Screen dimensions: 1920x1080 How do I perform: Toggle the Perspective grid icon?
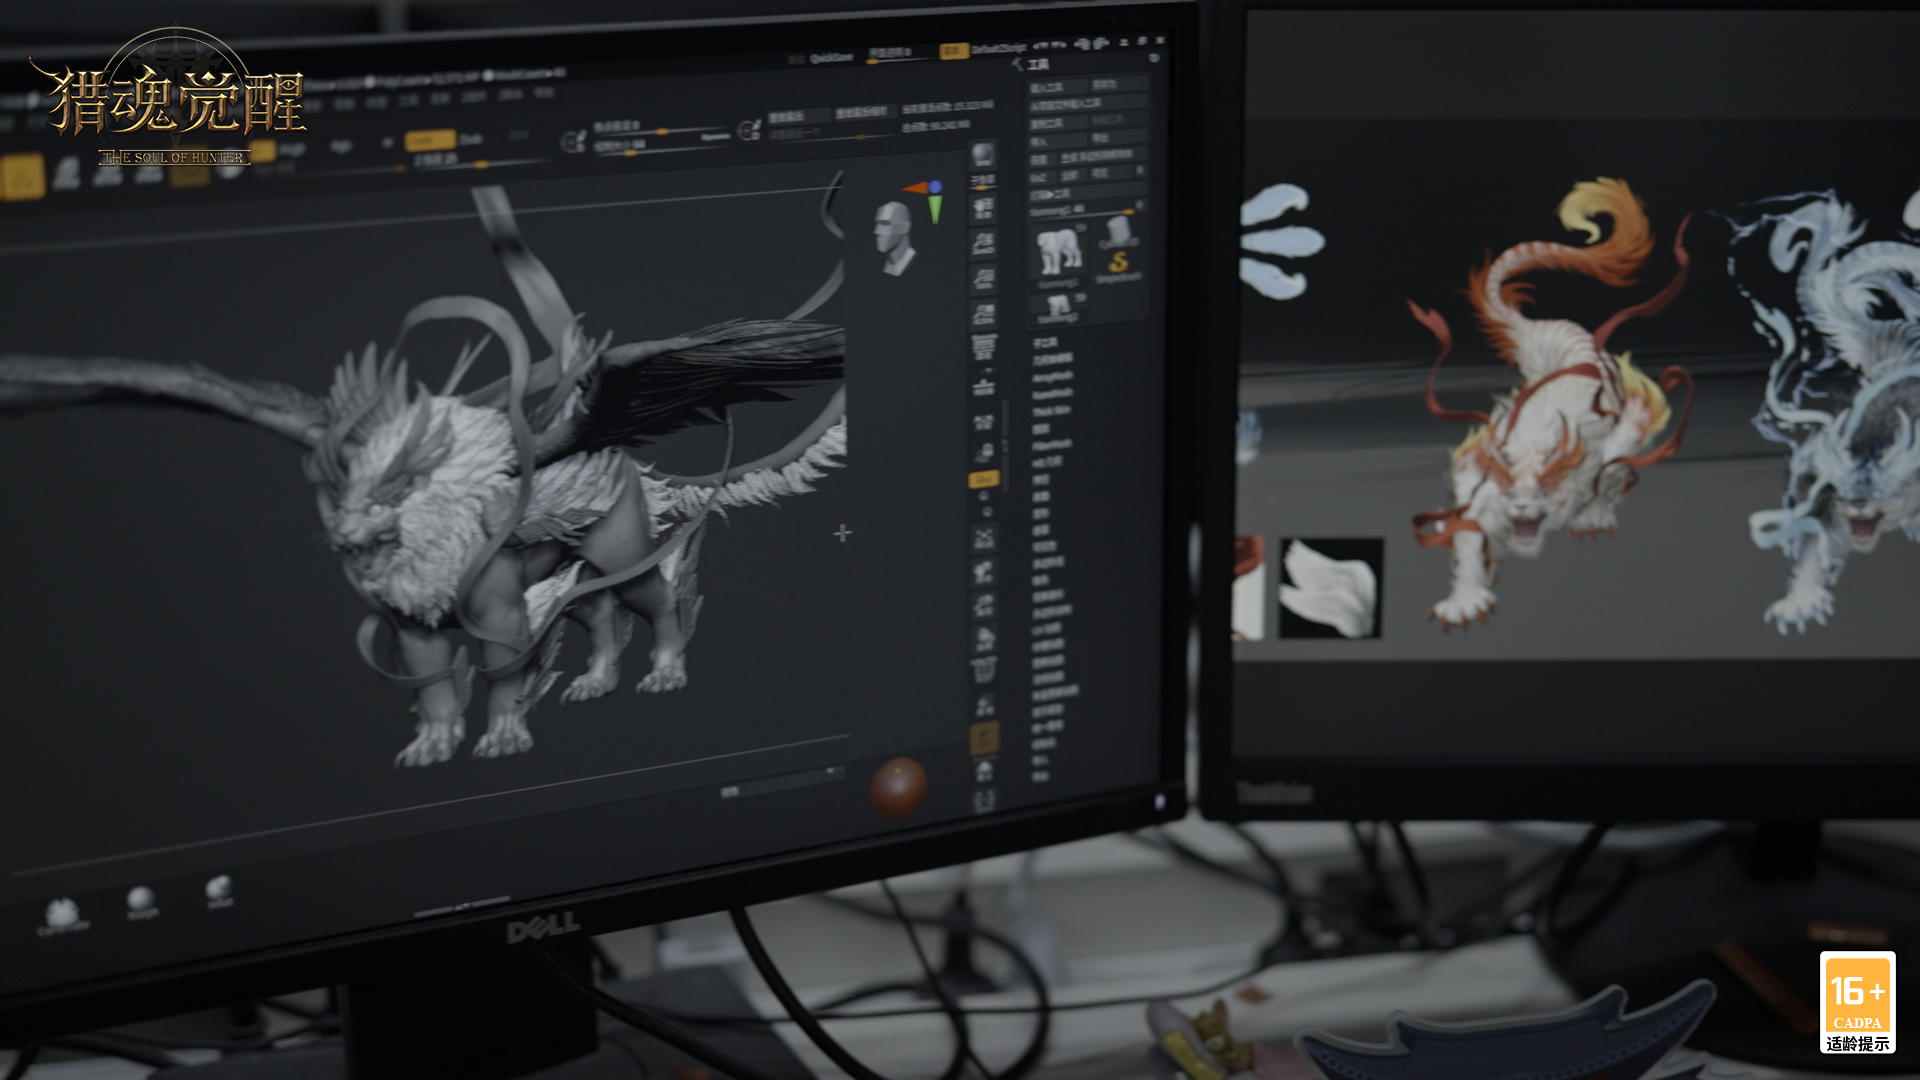point(984,347)
